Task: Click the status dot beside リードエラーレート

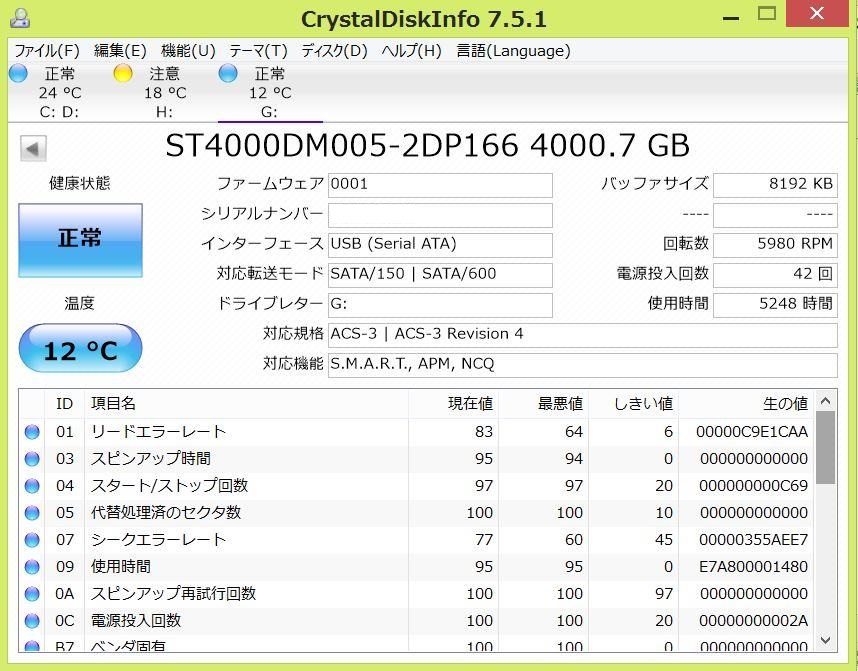Action: 31,432
